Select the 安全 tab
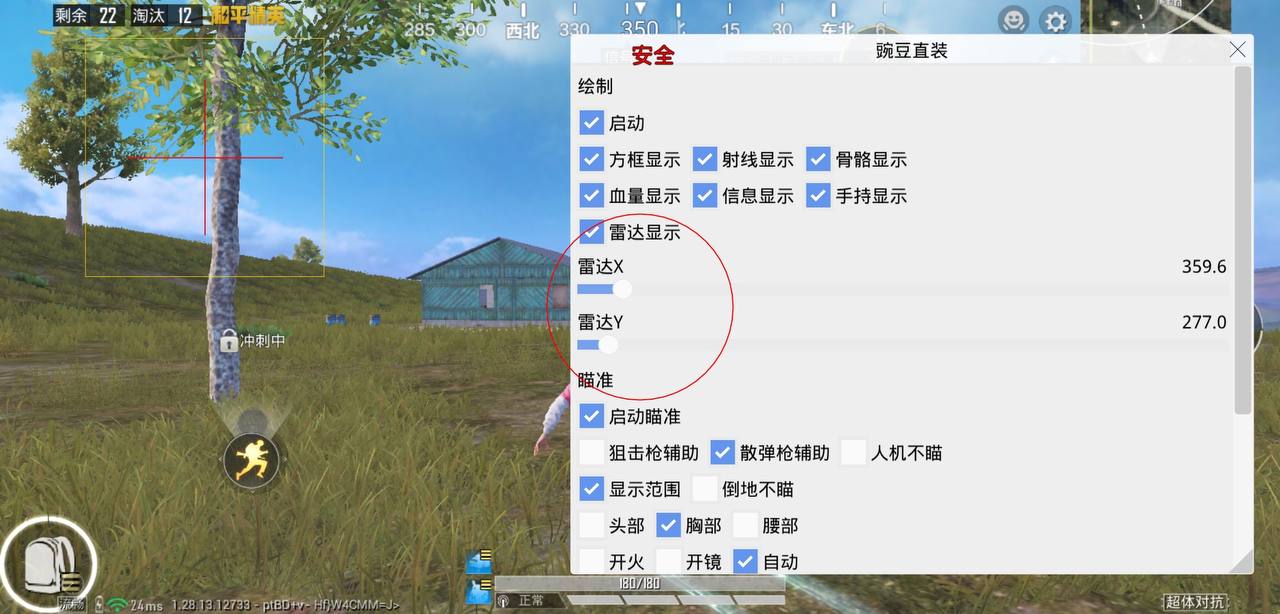 tap(651, 56)
